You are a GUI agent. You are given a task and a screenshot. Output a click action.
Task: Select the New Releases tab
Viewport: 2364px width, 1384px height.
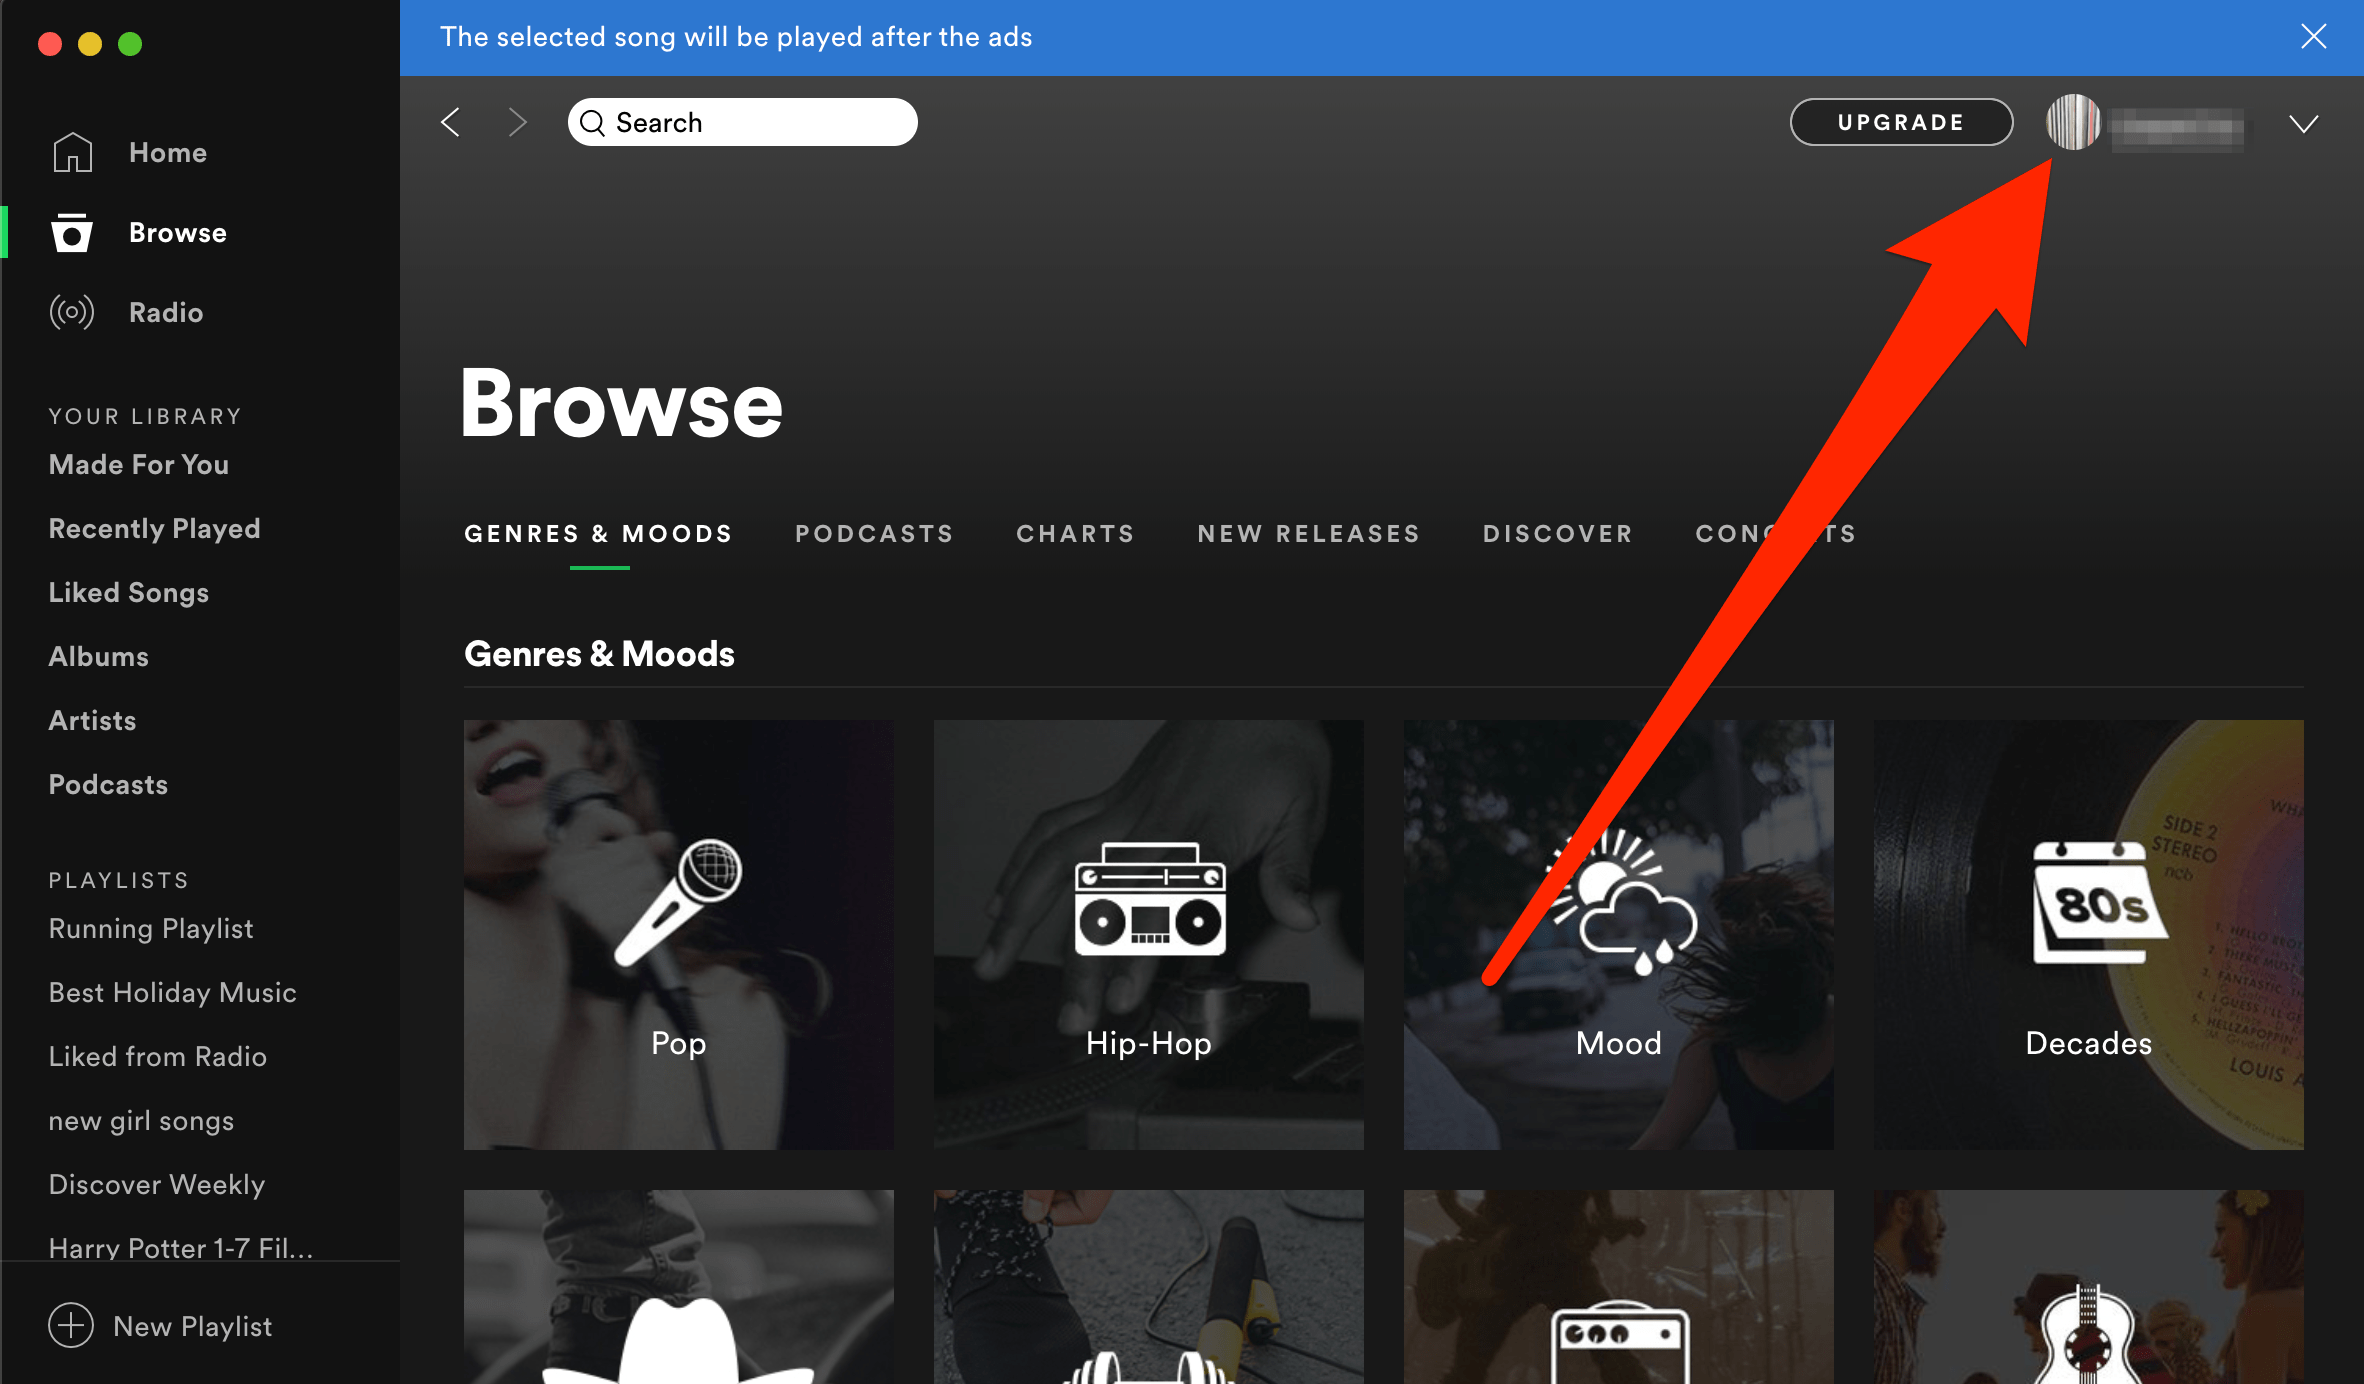click(x=1308, y=533)
